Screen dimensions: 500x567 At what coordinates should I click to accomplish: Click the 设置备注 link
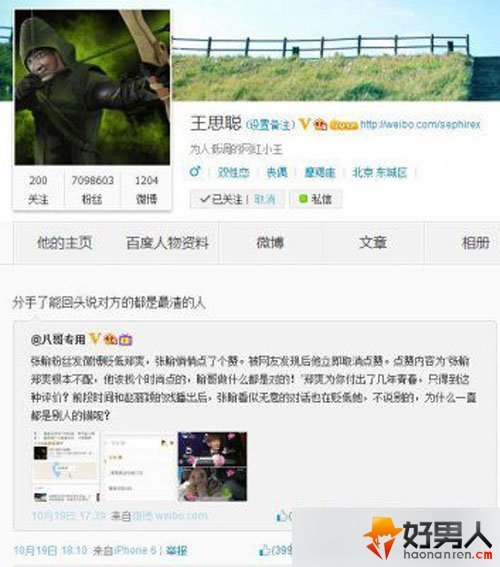(270, 125)
